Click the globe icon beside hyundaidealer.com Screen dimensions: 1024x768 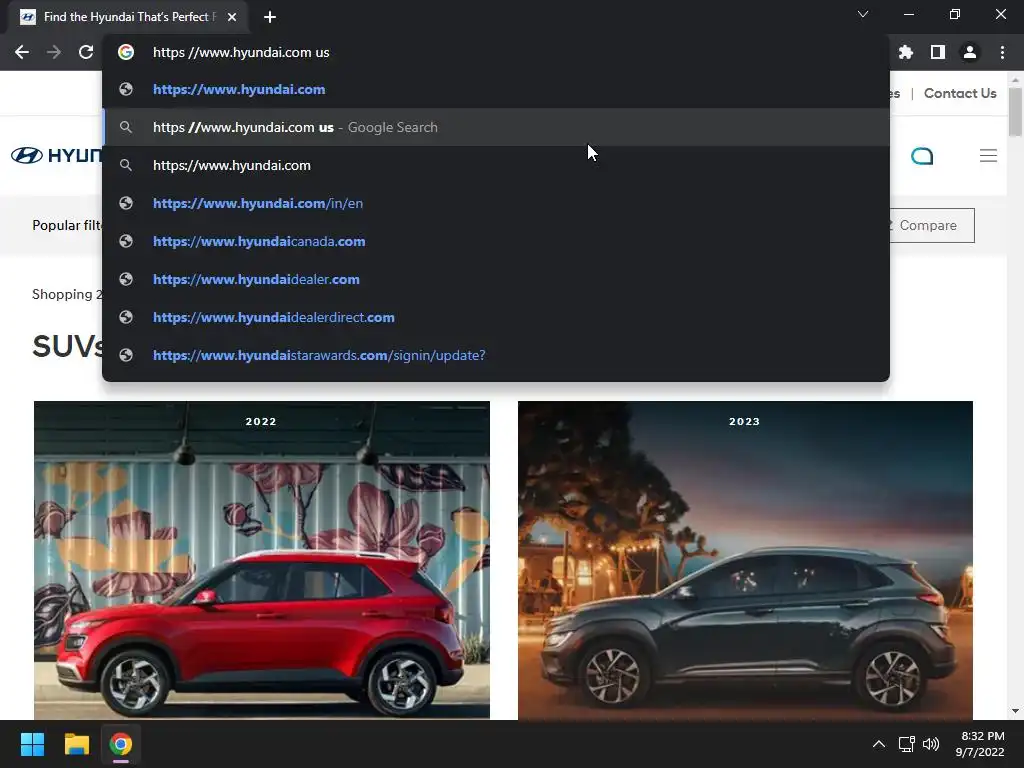pos(126,279)
